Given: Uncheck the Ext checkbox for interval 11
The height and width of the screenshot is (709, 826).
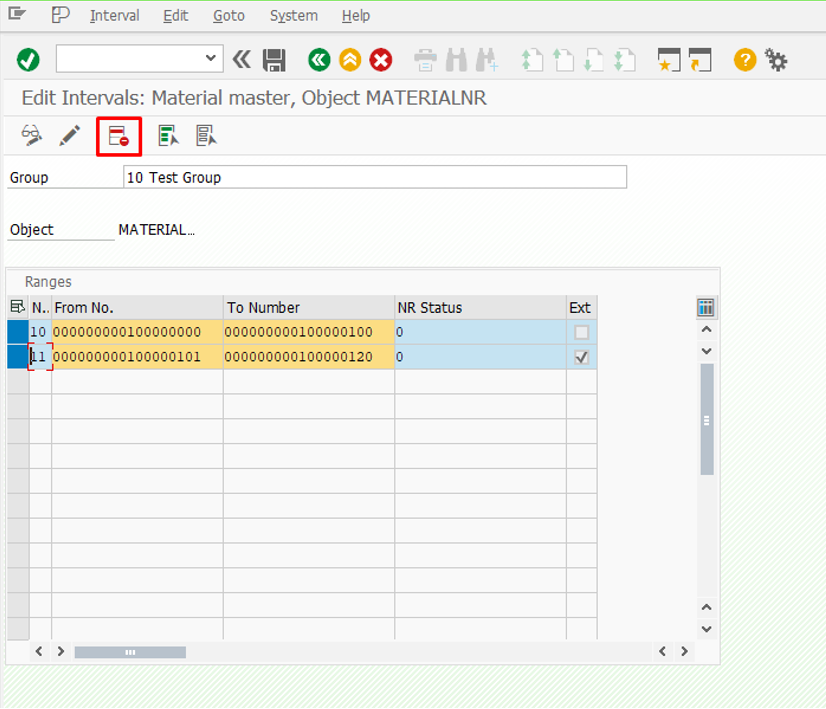Looking at the screenshot, I should point(581,357).
